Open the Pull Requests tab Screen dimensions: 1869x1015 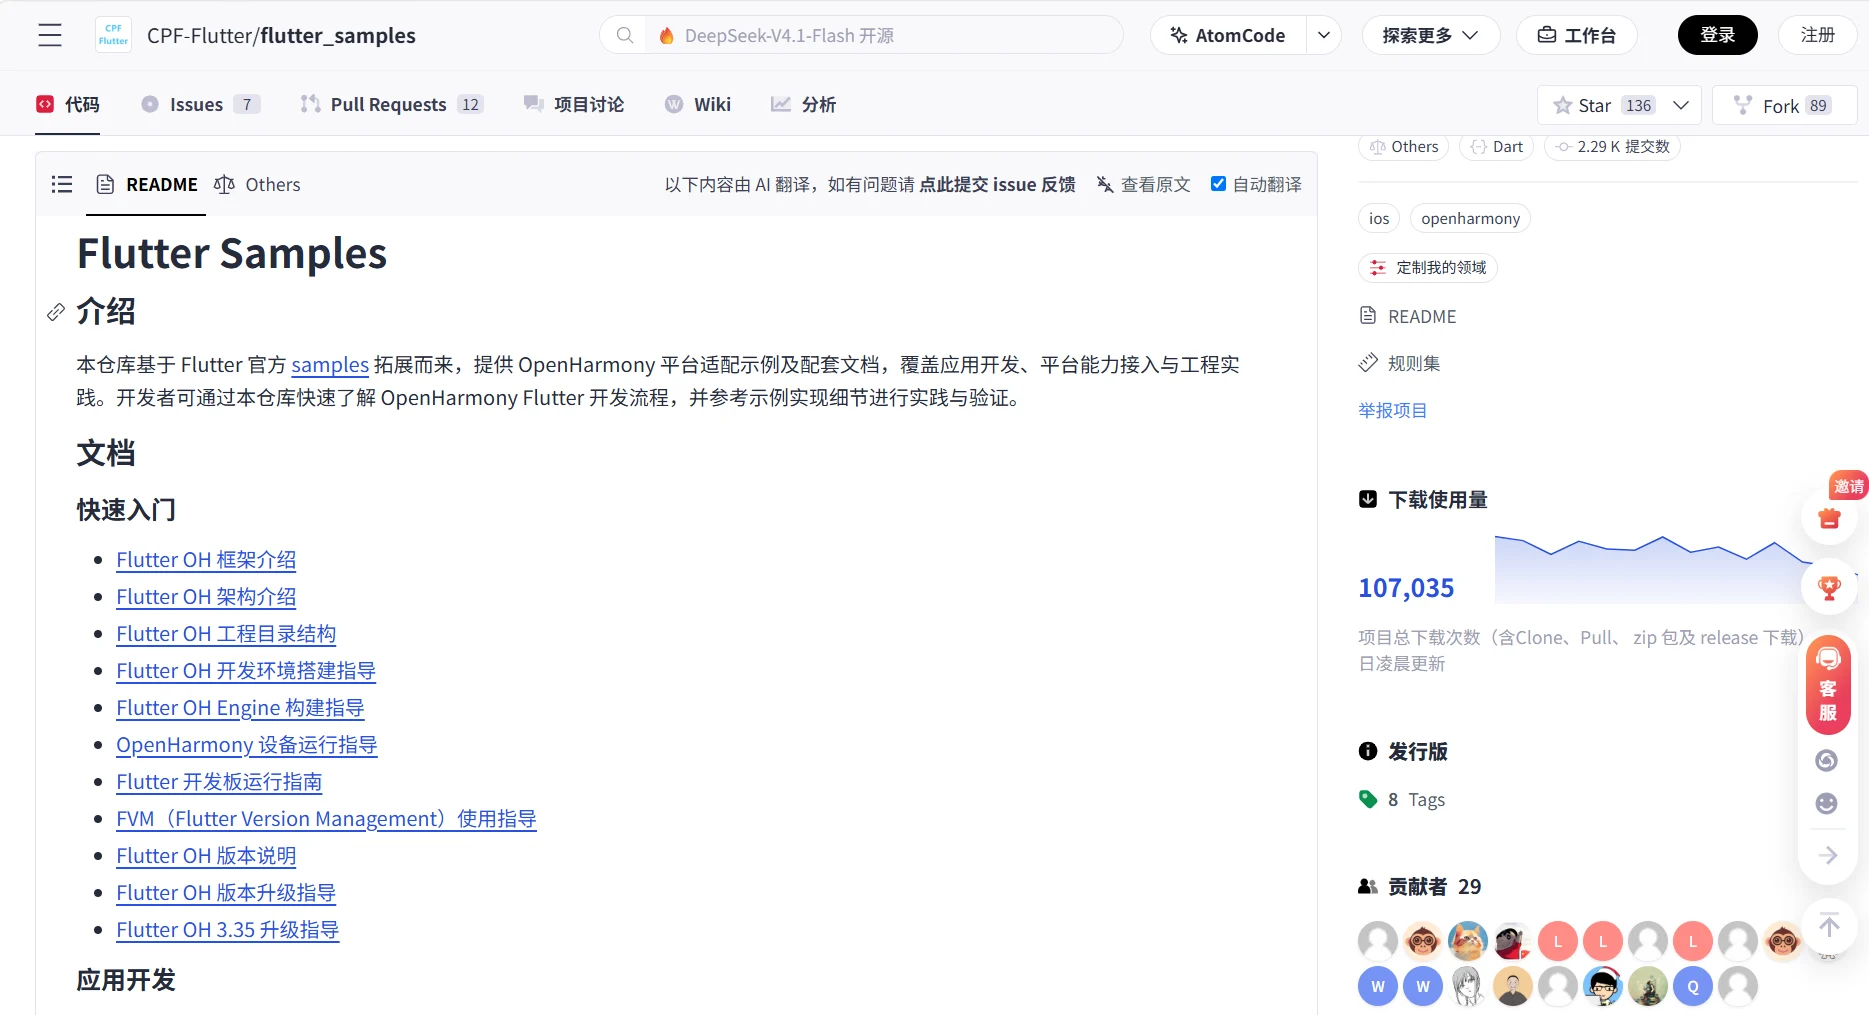tap(392, 104)
